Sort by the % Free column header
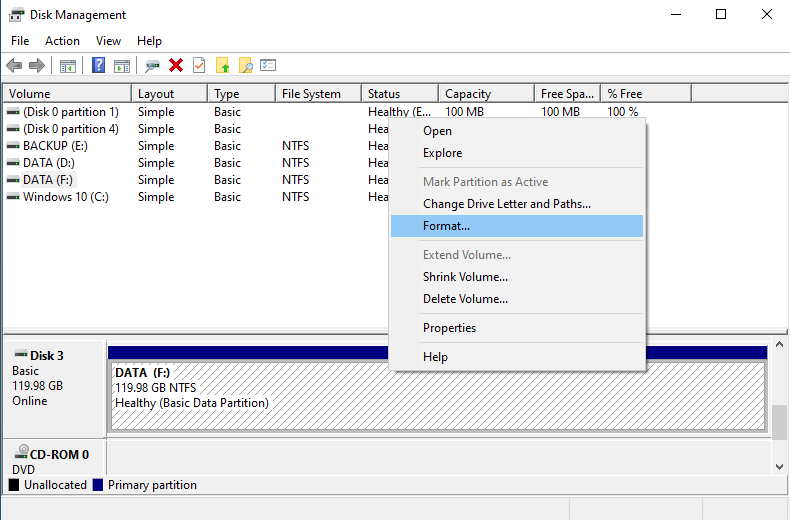The image size is (790, 520). pos(646,94)
